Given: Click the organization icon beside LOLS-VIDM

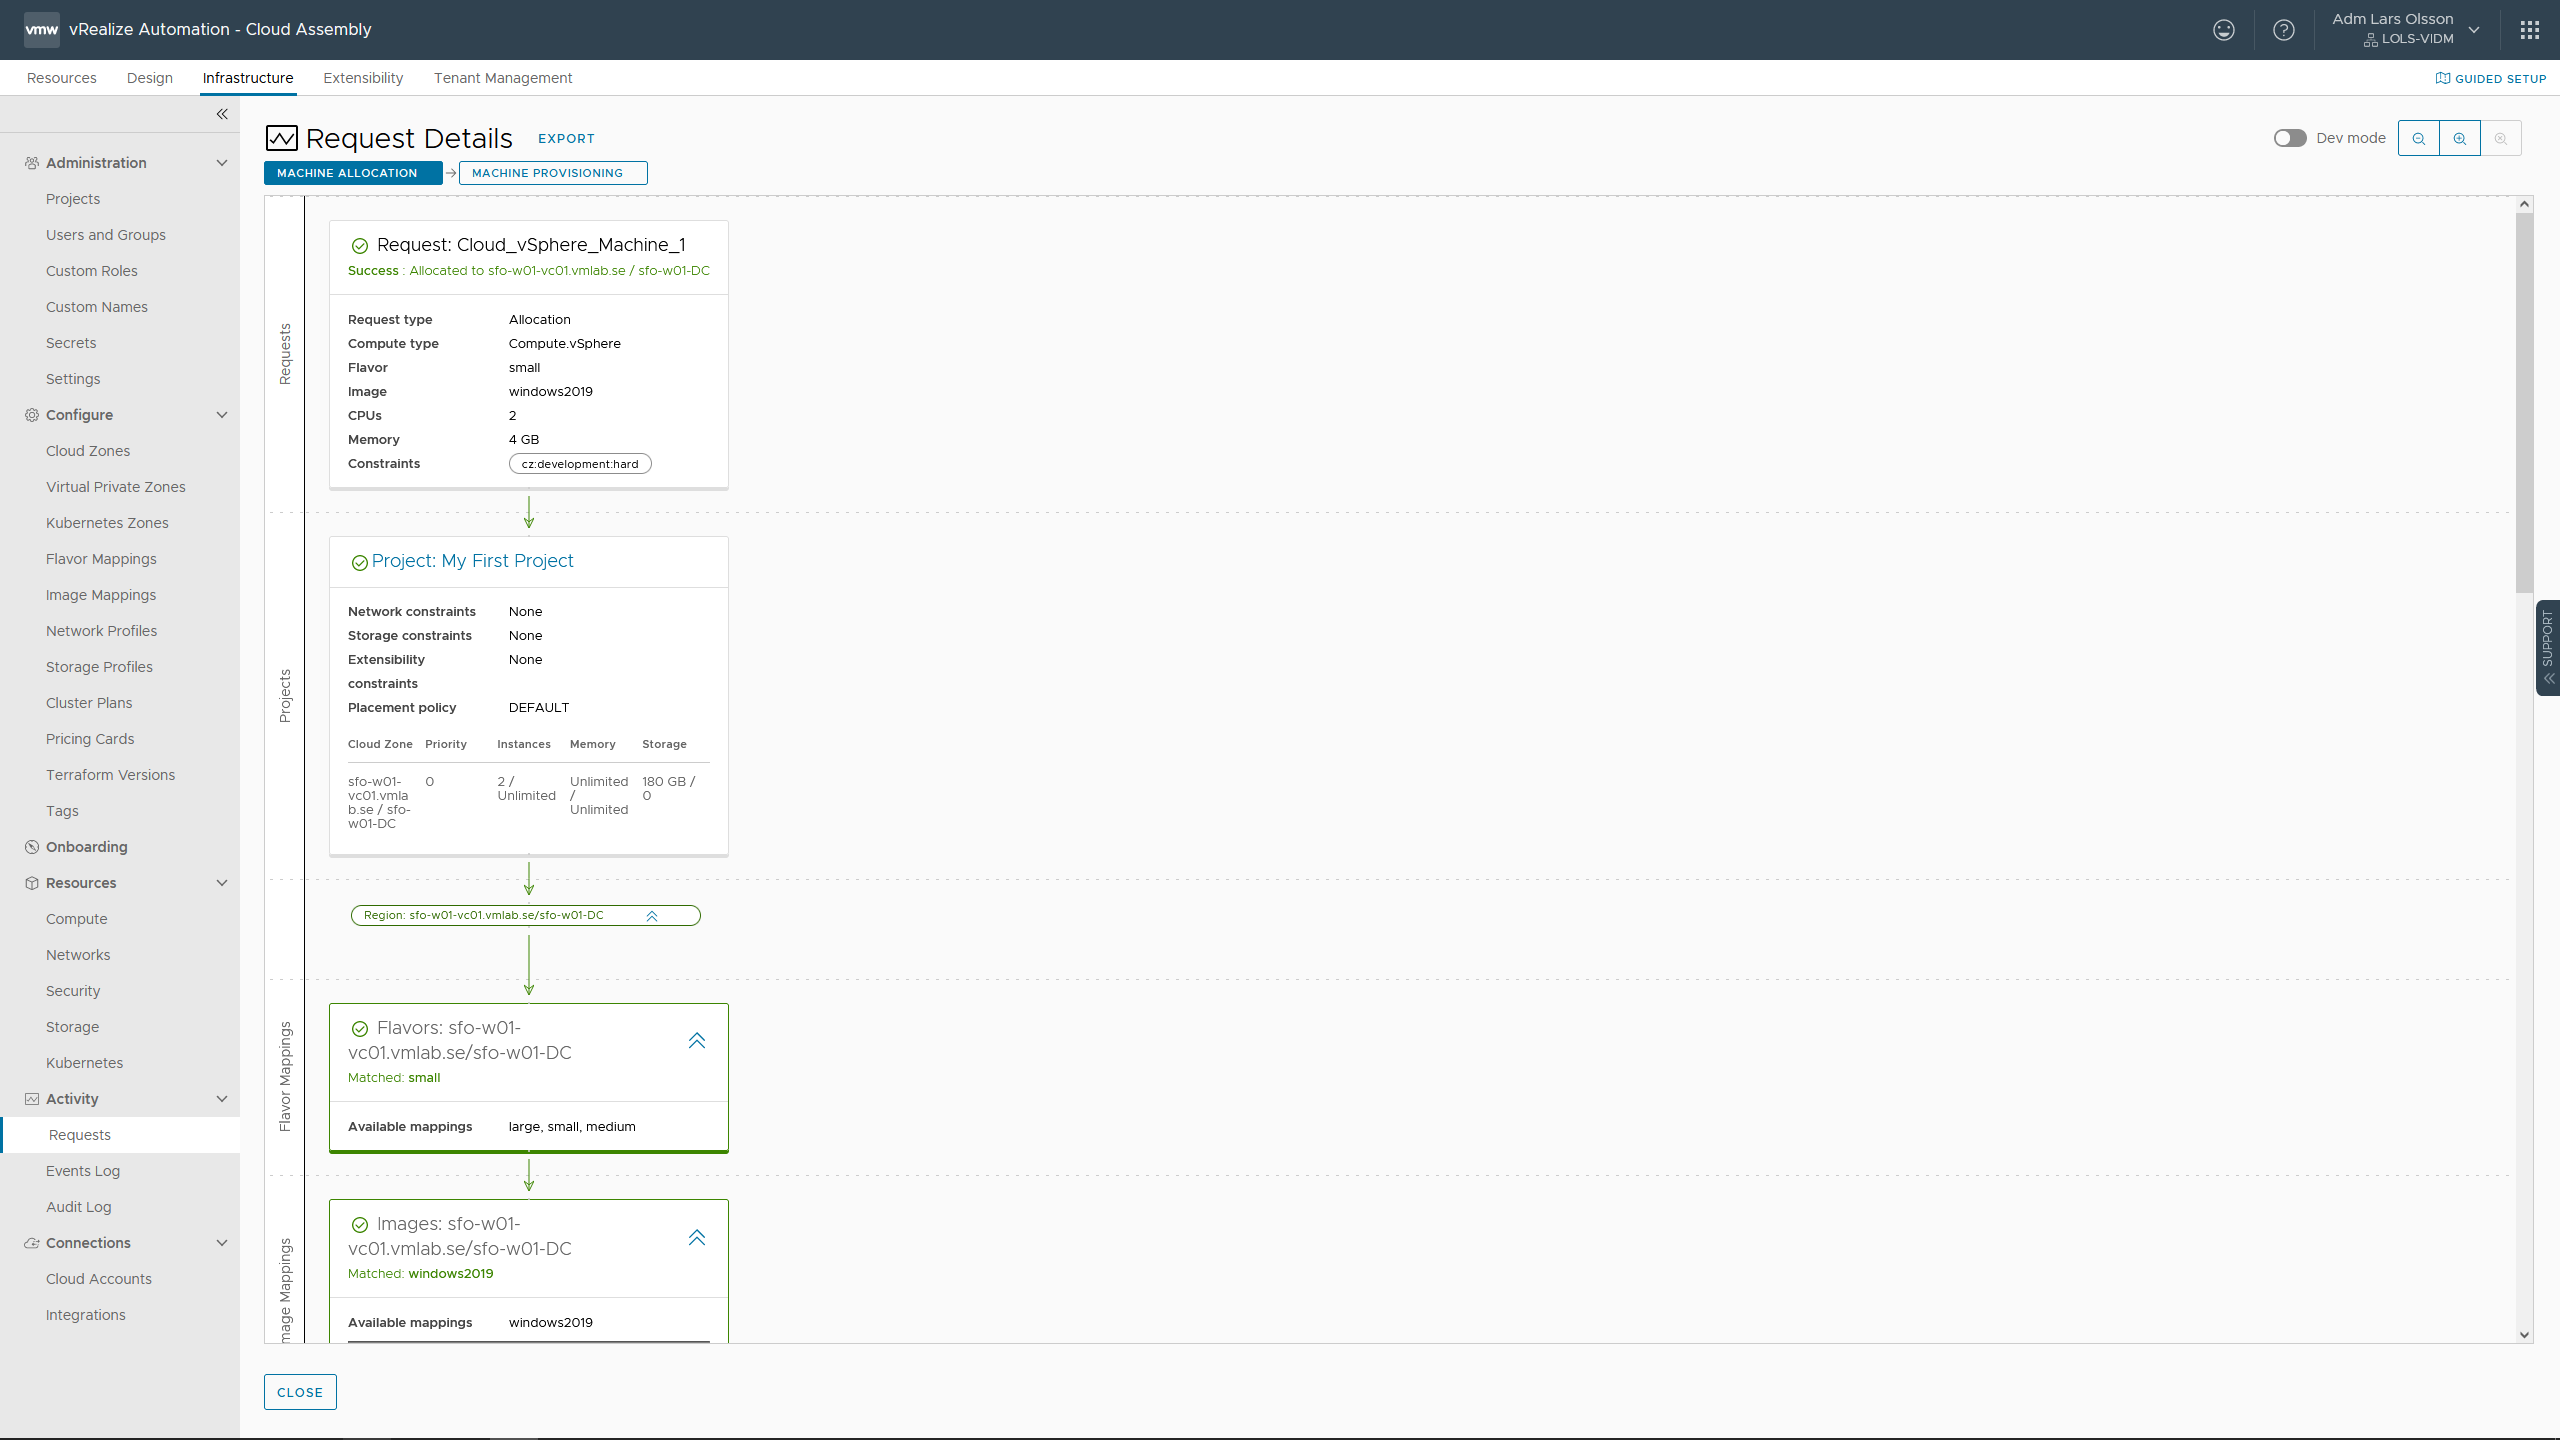Looking at the screenshot, I should 2370,40.
